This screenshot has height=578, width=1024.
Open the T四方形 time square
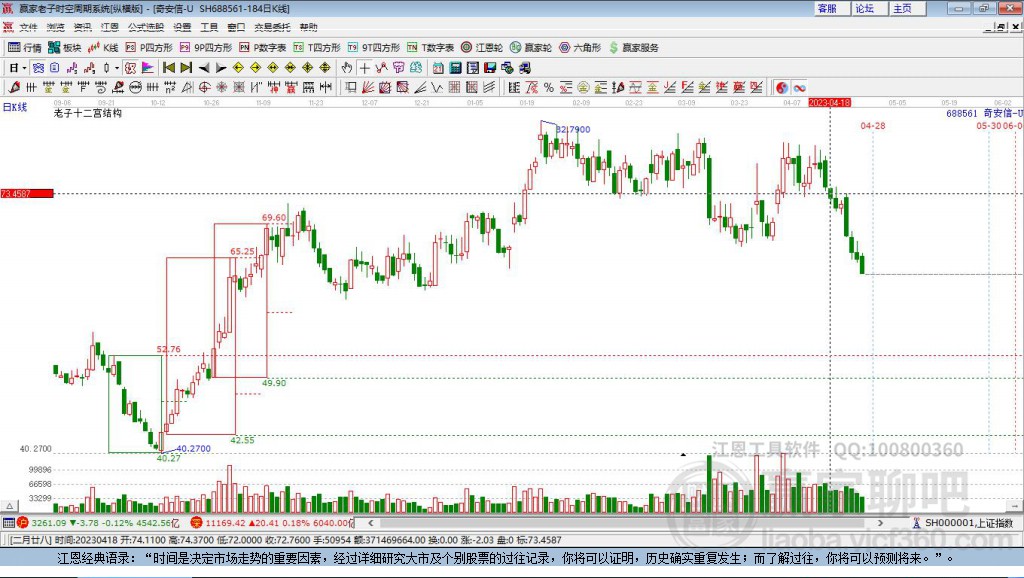pyautogui.click(x=317, y=48)
